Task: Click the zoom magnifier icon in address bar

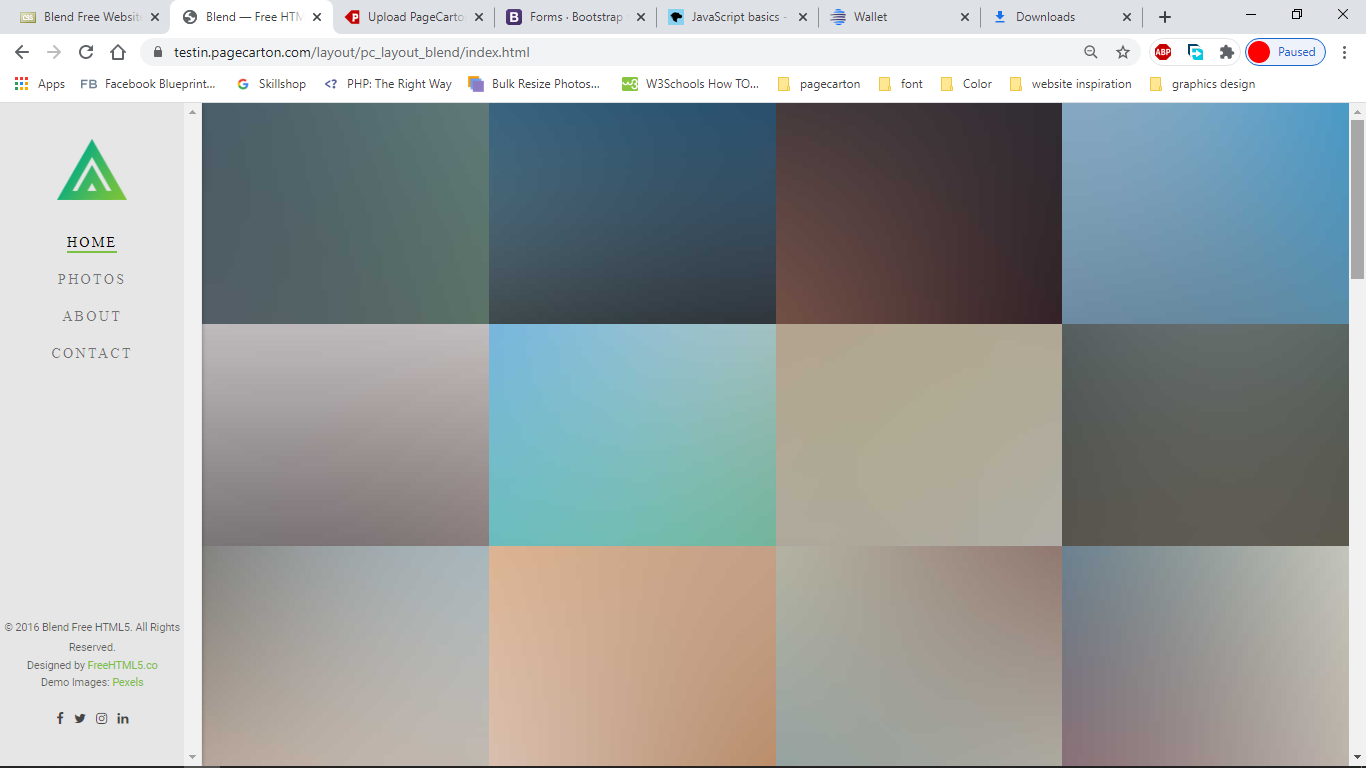Action: click(x=1091, y=52)
